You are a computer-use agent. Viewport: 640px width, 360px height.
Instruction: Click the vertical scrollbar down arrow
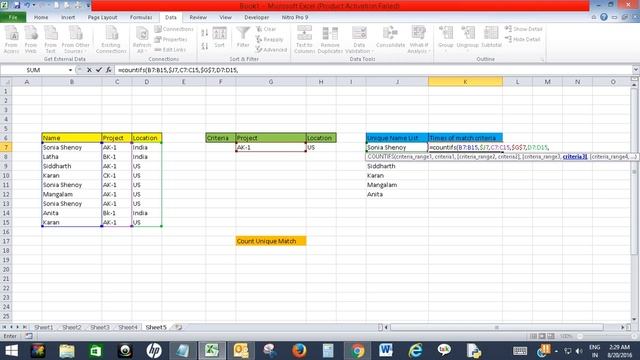(634, 319)
